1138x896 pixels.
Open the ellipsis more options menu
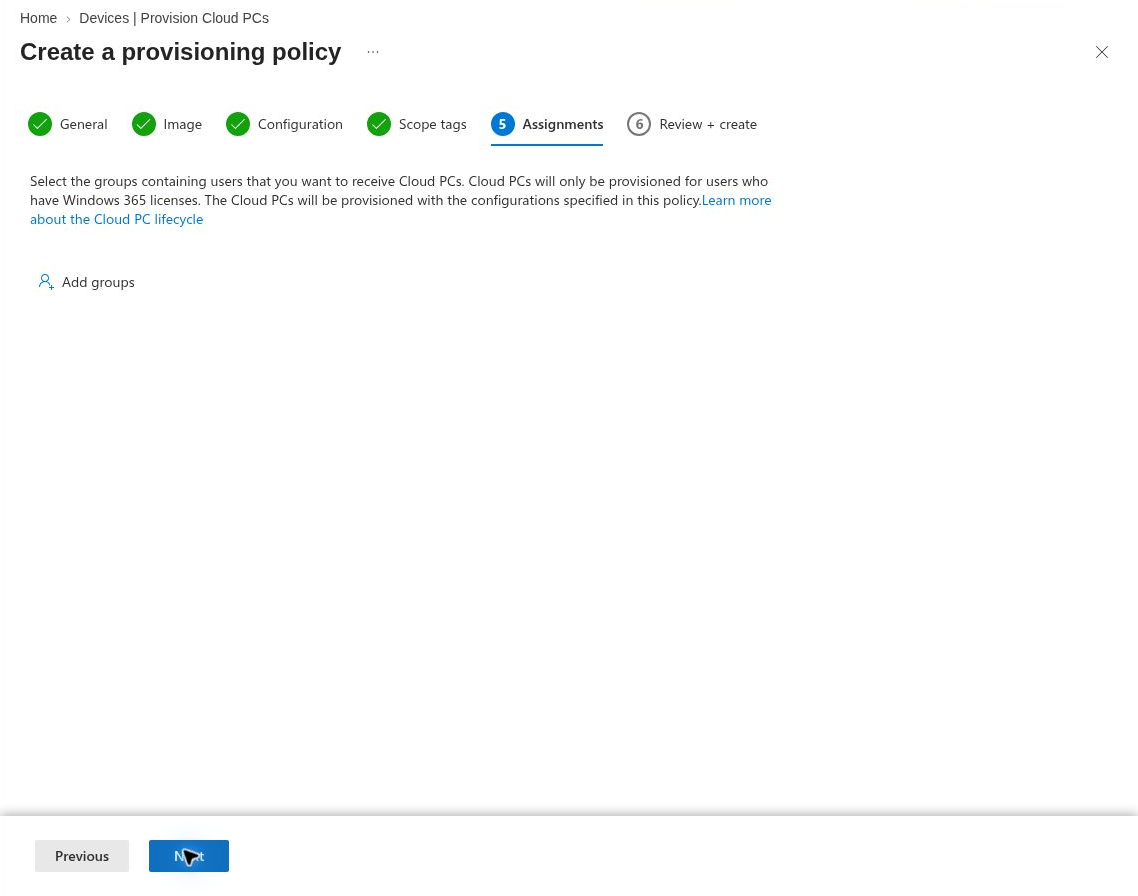point(373,52)
